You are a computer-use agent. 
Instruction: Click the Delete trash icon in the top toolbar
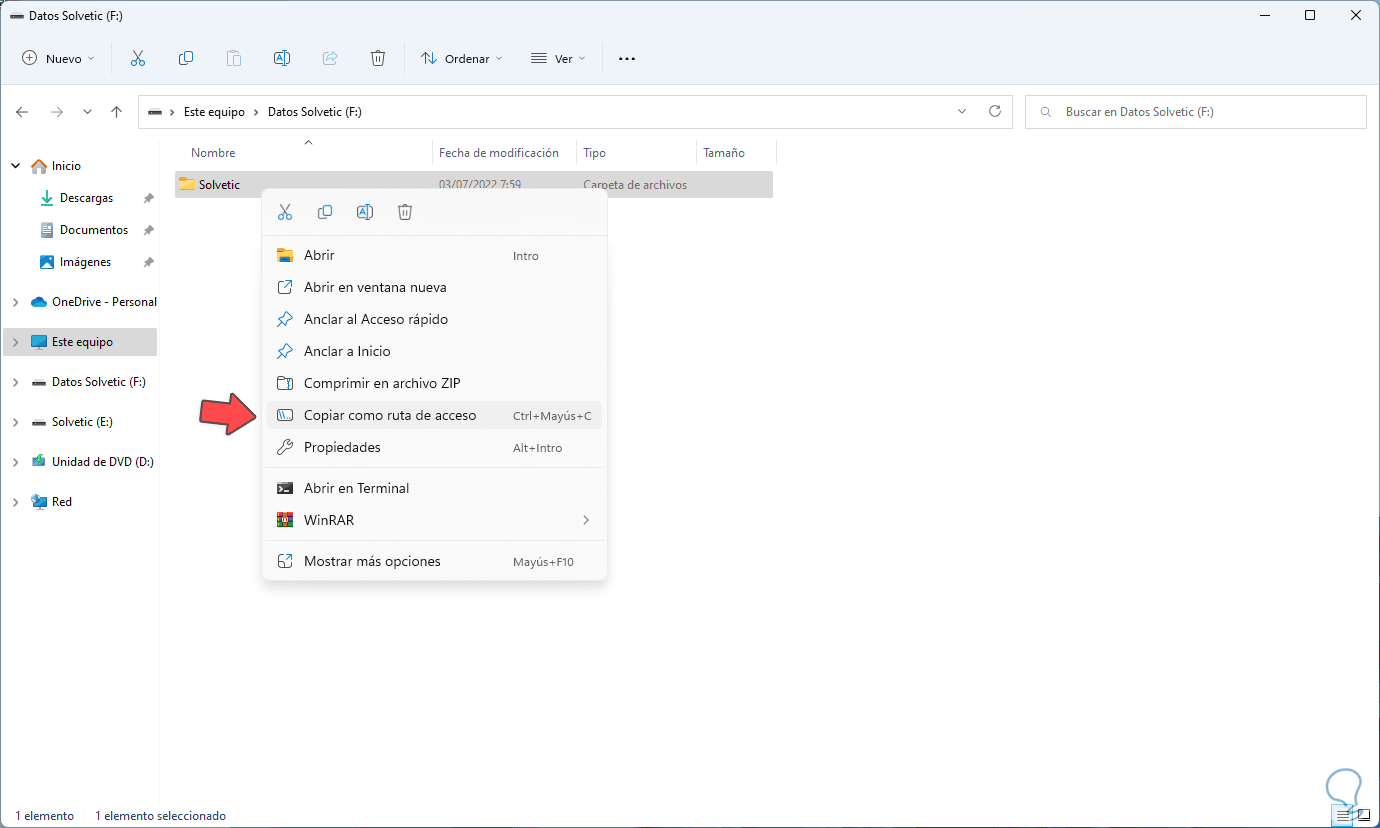[378, 59]
